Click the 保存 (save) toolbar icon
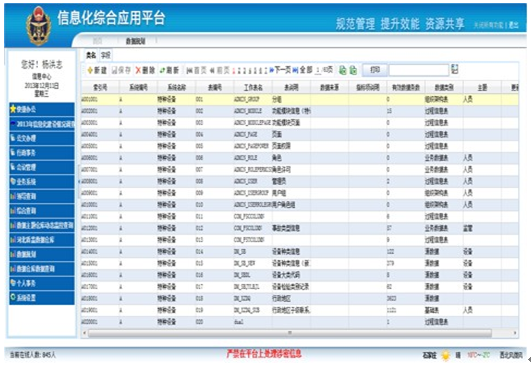531x366 pixels. pyautogui.click(x=114, y=70)
